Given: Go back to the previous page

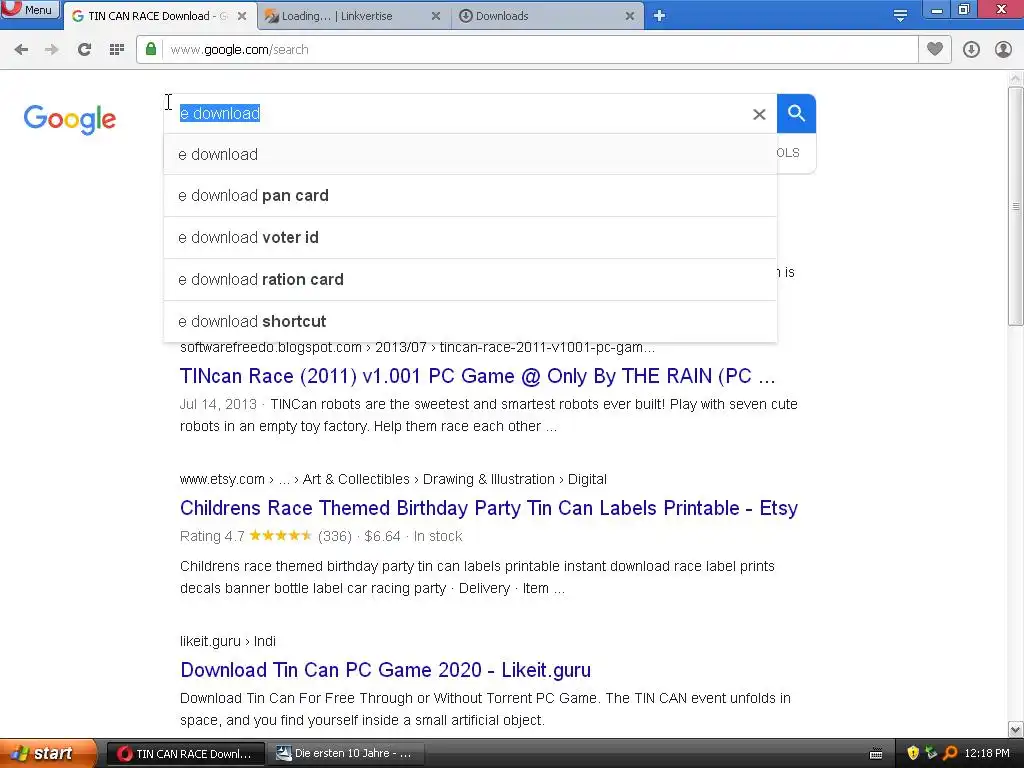Looking at the screenshot, I should pos(21,50).
